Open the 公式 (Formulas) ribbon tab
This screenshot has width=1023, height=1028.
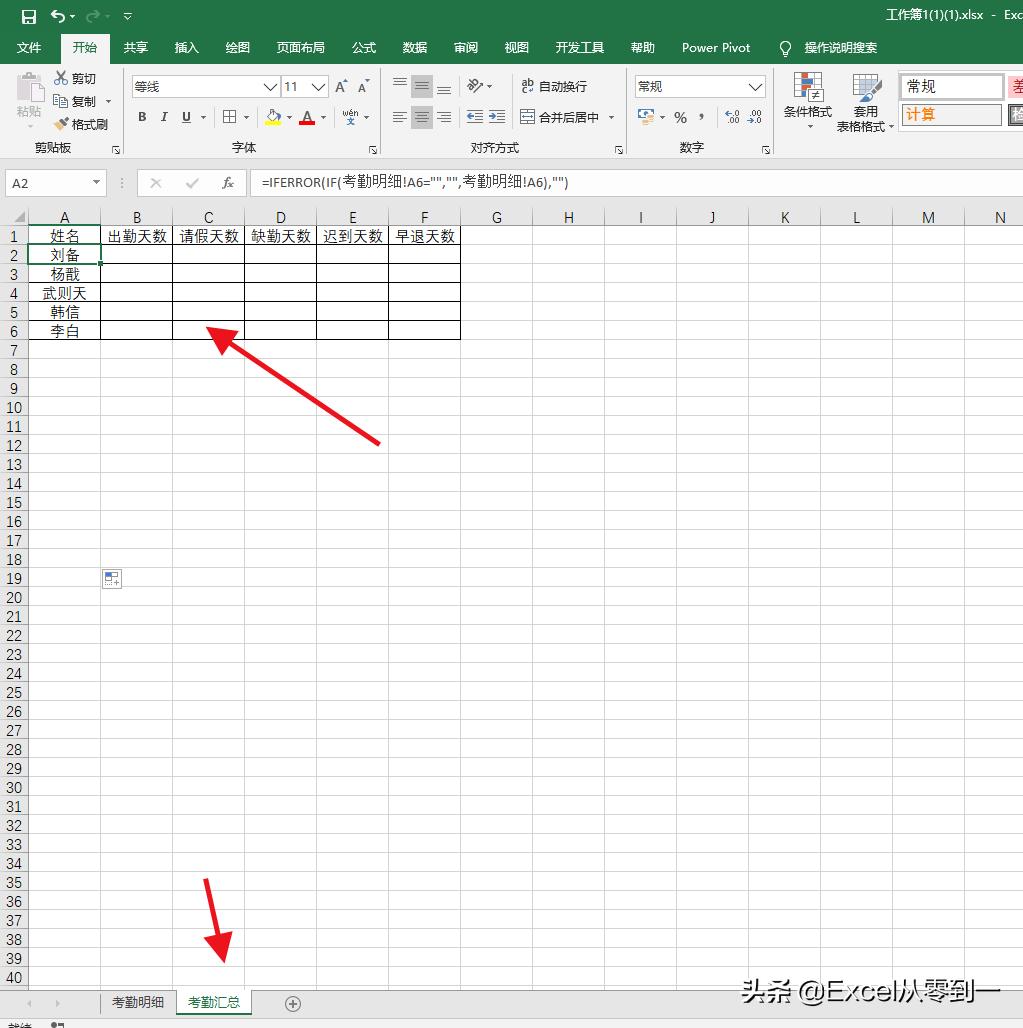(x=364, y=47)
